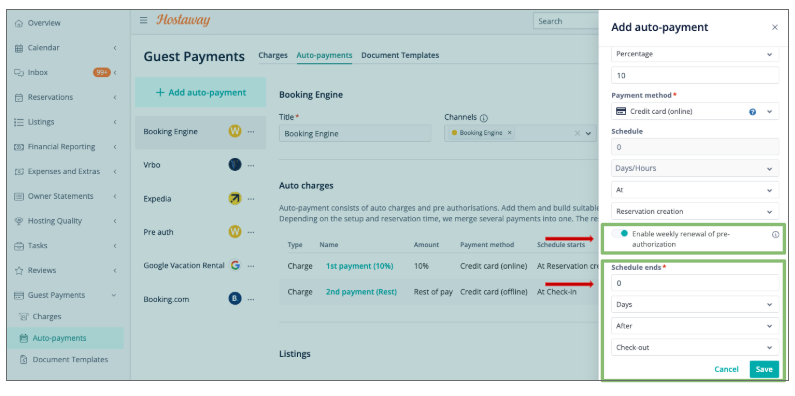The width and height of the screenshot is (795, 396).
Task: Collapse the Guest Payments sidebar section
Action: pyautogui.click(x=114, y=295)
